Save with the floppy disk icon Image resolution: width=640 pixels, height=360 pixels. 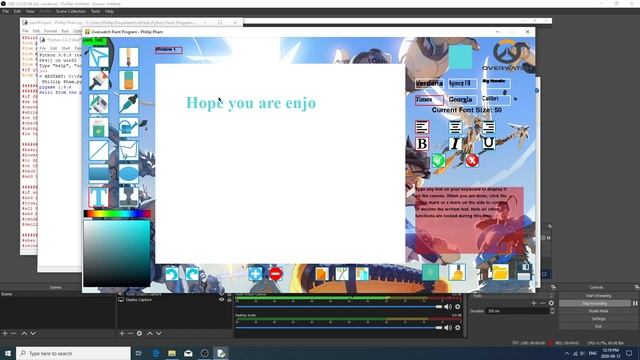523,272
